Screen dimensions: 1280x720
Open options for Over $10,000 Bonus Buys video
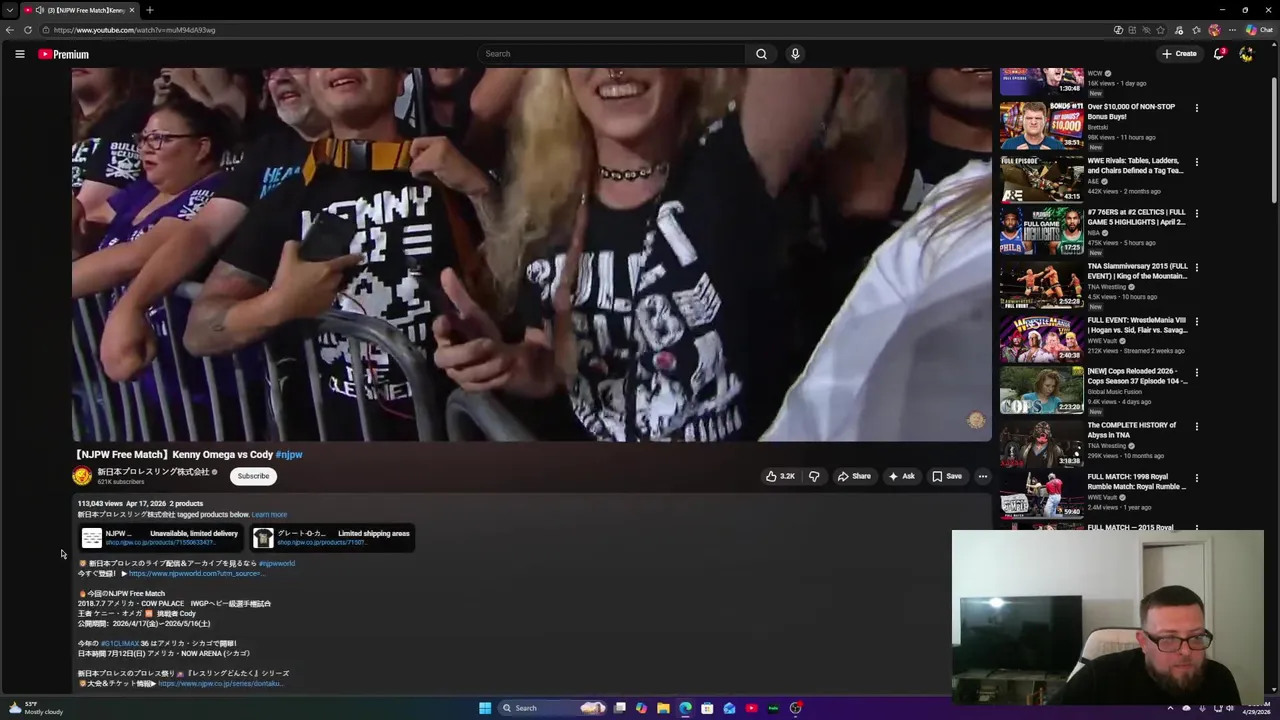pyautogui.click(x=1196, y=108)
